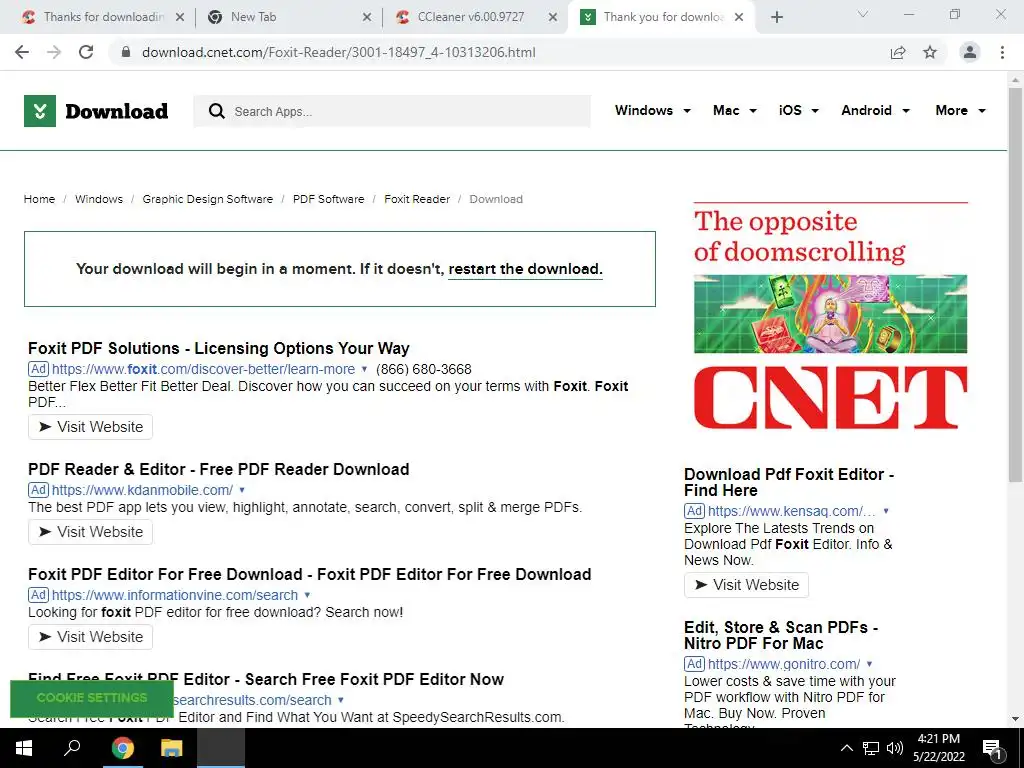Viewport: 1024px width, 768px height.
Task: Open dropdown arrow next to informationvine.com ad
Action: coord(307,595)
